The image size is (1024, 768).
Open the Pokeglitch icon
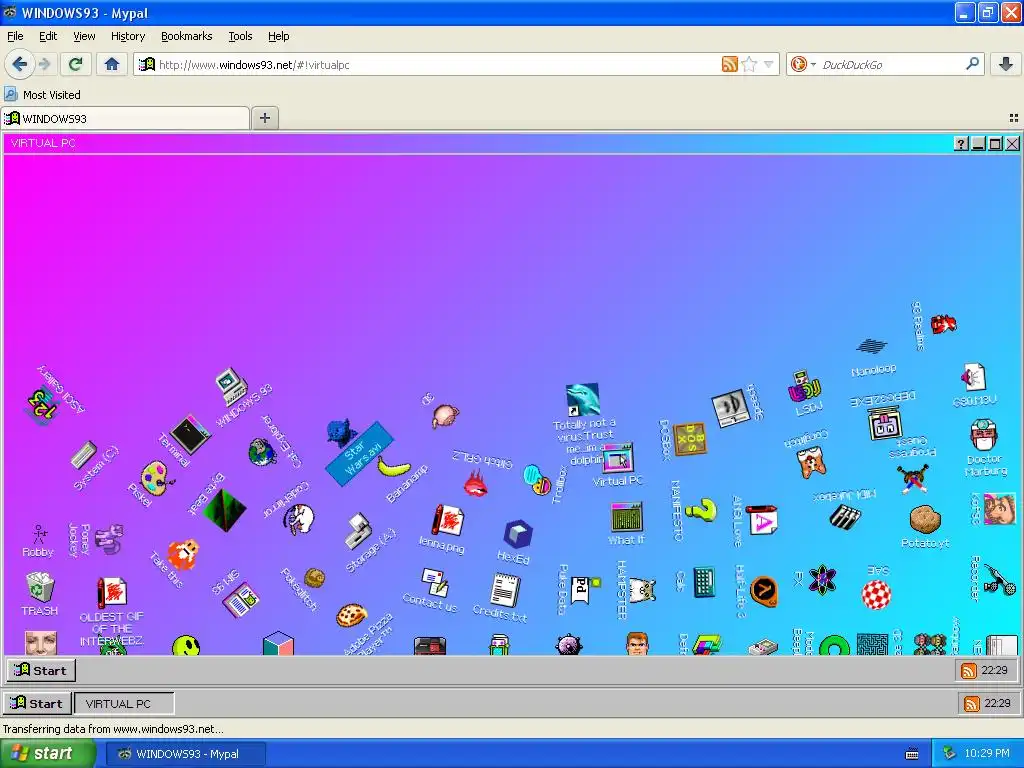pos(314,578)
